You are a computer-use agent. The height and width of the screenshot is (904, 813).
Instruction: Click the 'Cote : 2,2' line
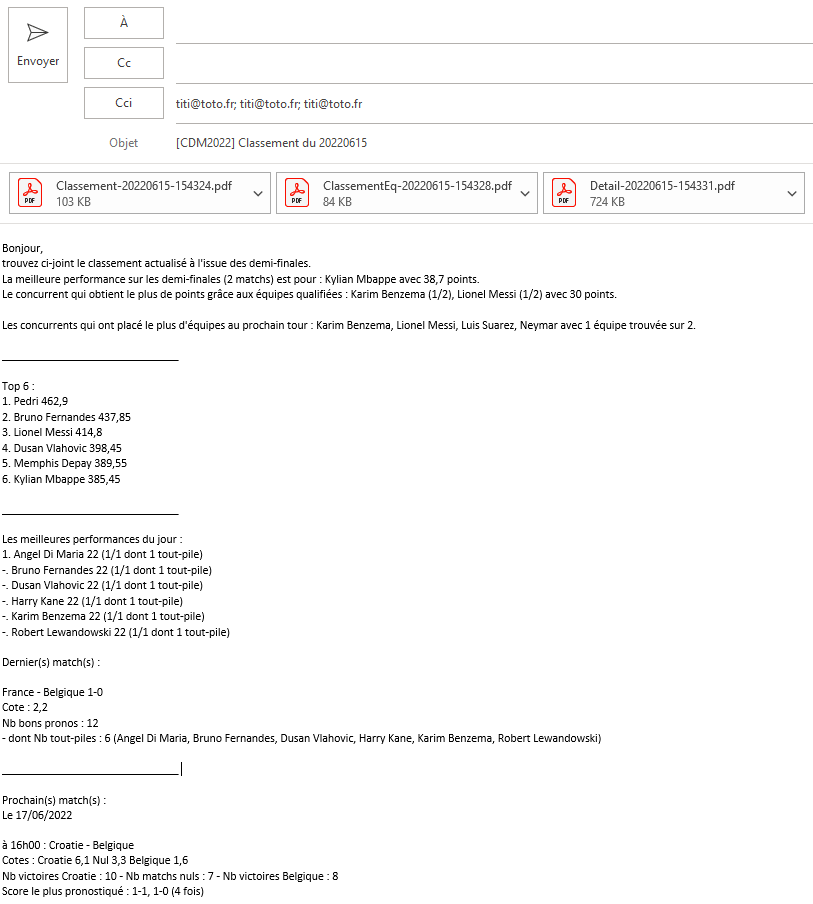tap(25, 707)
